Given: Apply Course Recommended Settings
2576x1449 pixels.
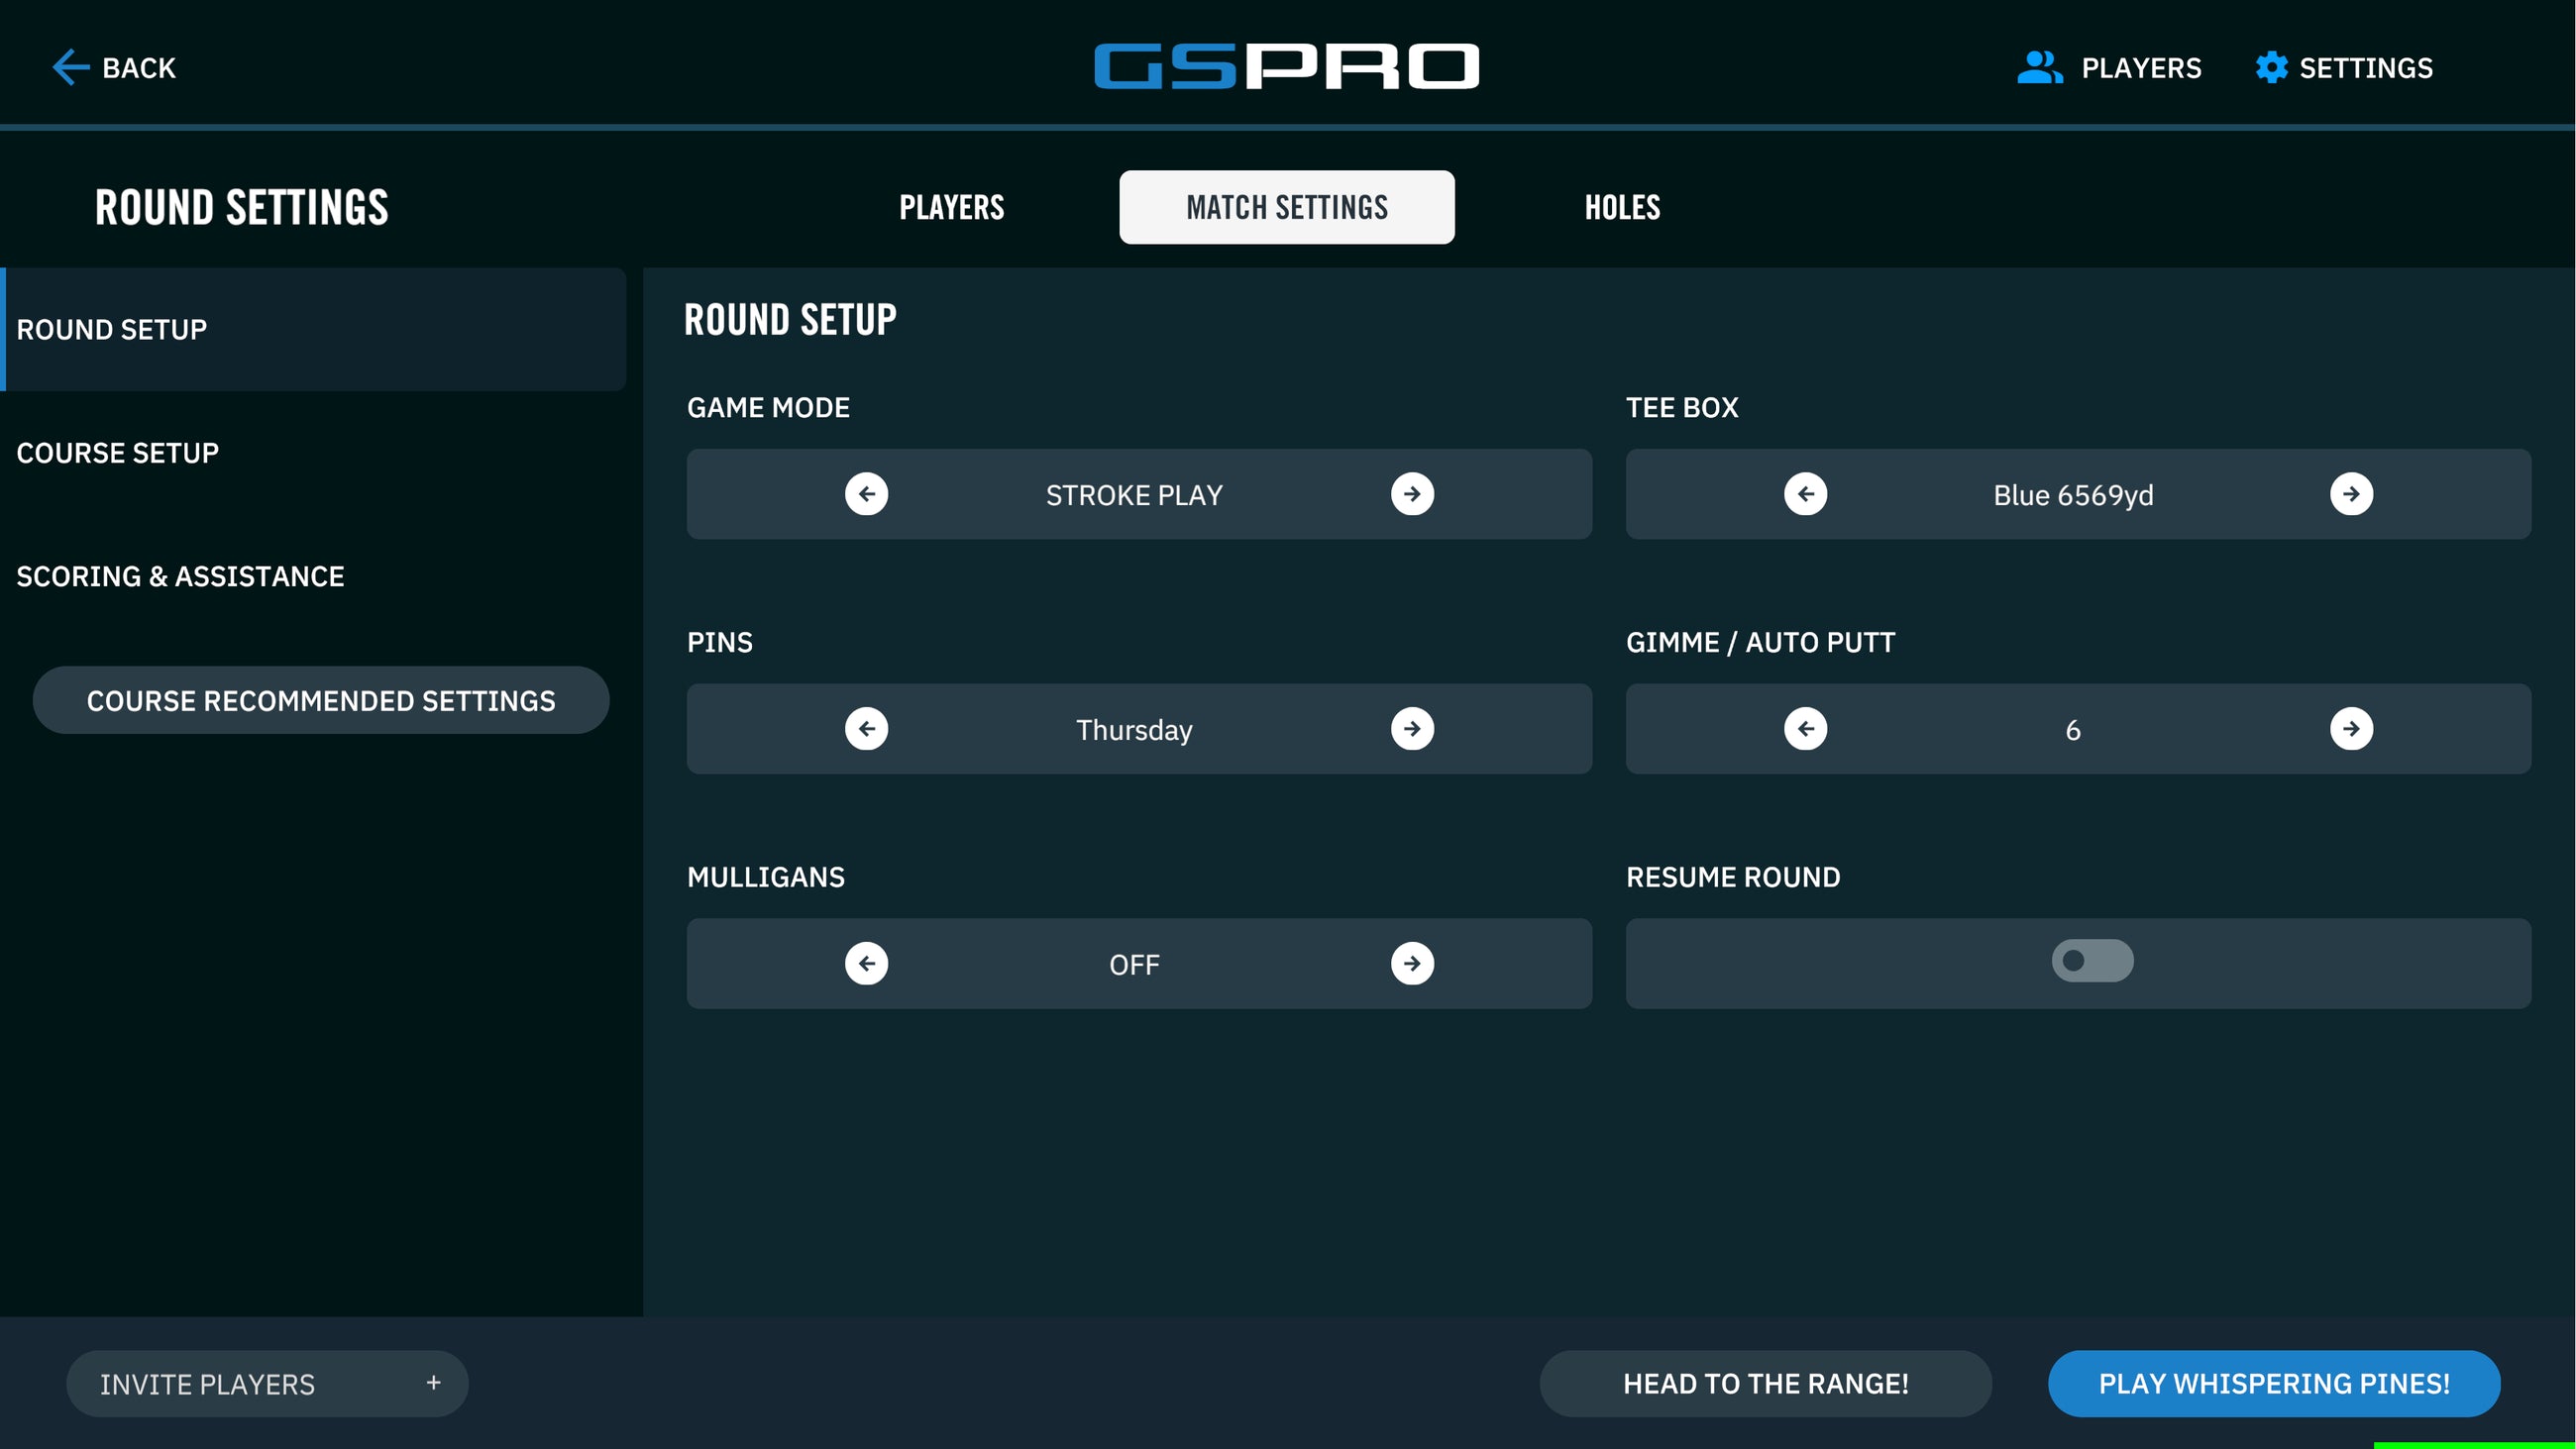Looking at the screenshot, I should [x=321, y=700].
